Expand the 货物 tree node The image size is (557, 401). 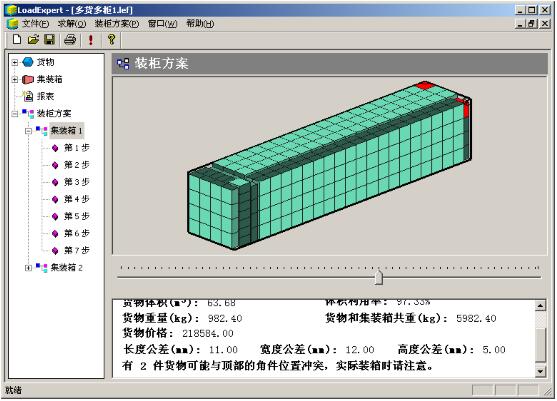point(15,63)
